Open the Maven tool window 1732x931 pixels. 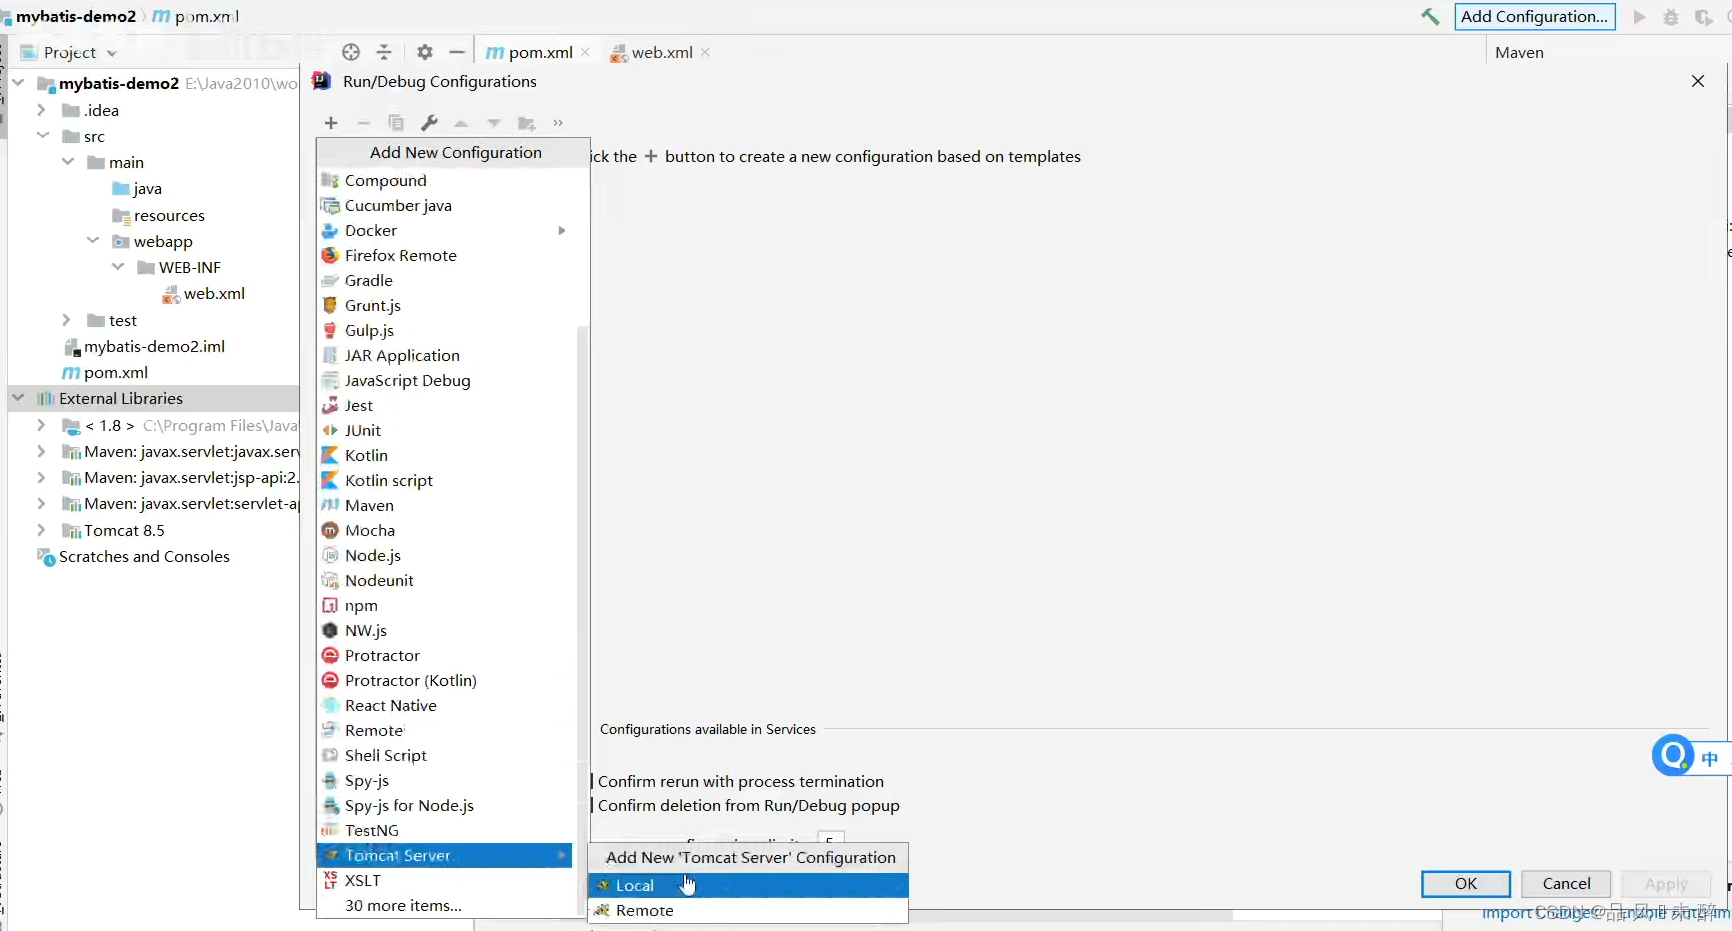1519,52
